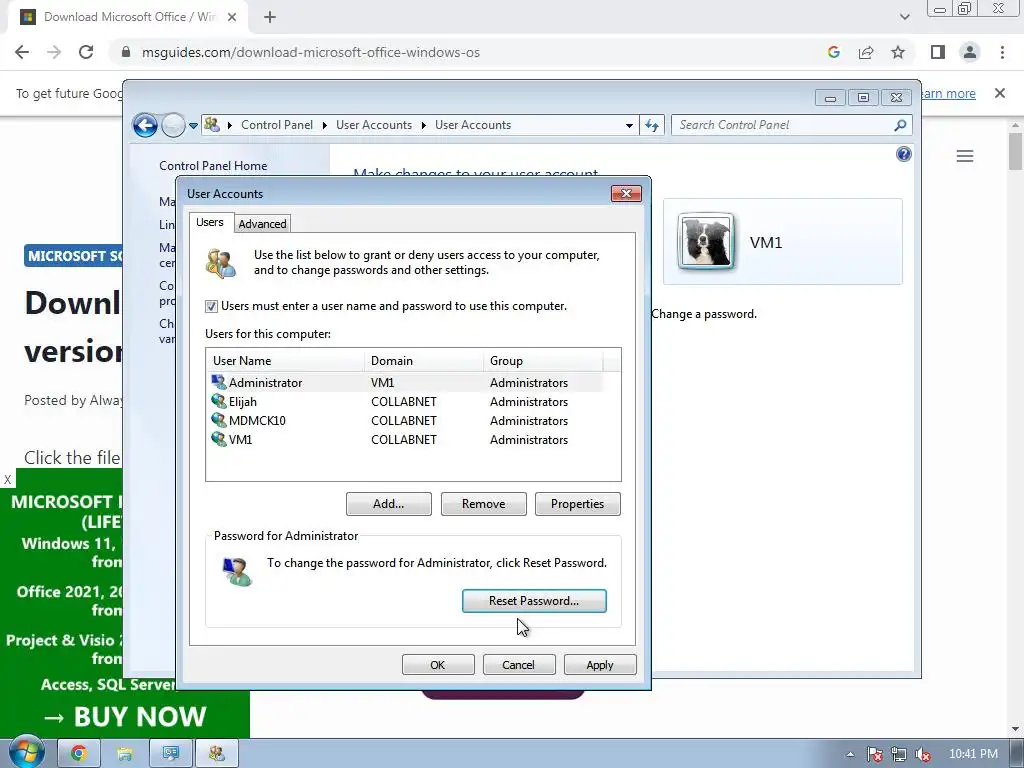Refresh Control Panel address bar

coord(652,125)
